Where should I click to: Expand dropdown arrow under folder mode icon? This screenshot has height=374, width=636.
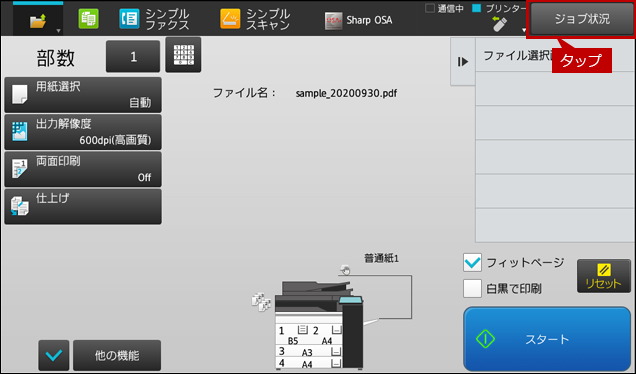(58, 31)
